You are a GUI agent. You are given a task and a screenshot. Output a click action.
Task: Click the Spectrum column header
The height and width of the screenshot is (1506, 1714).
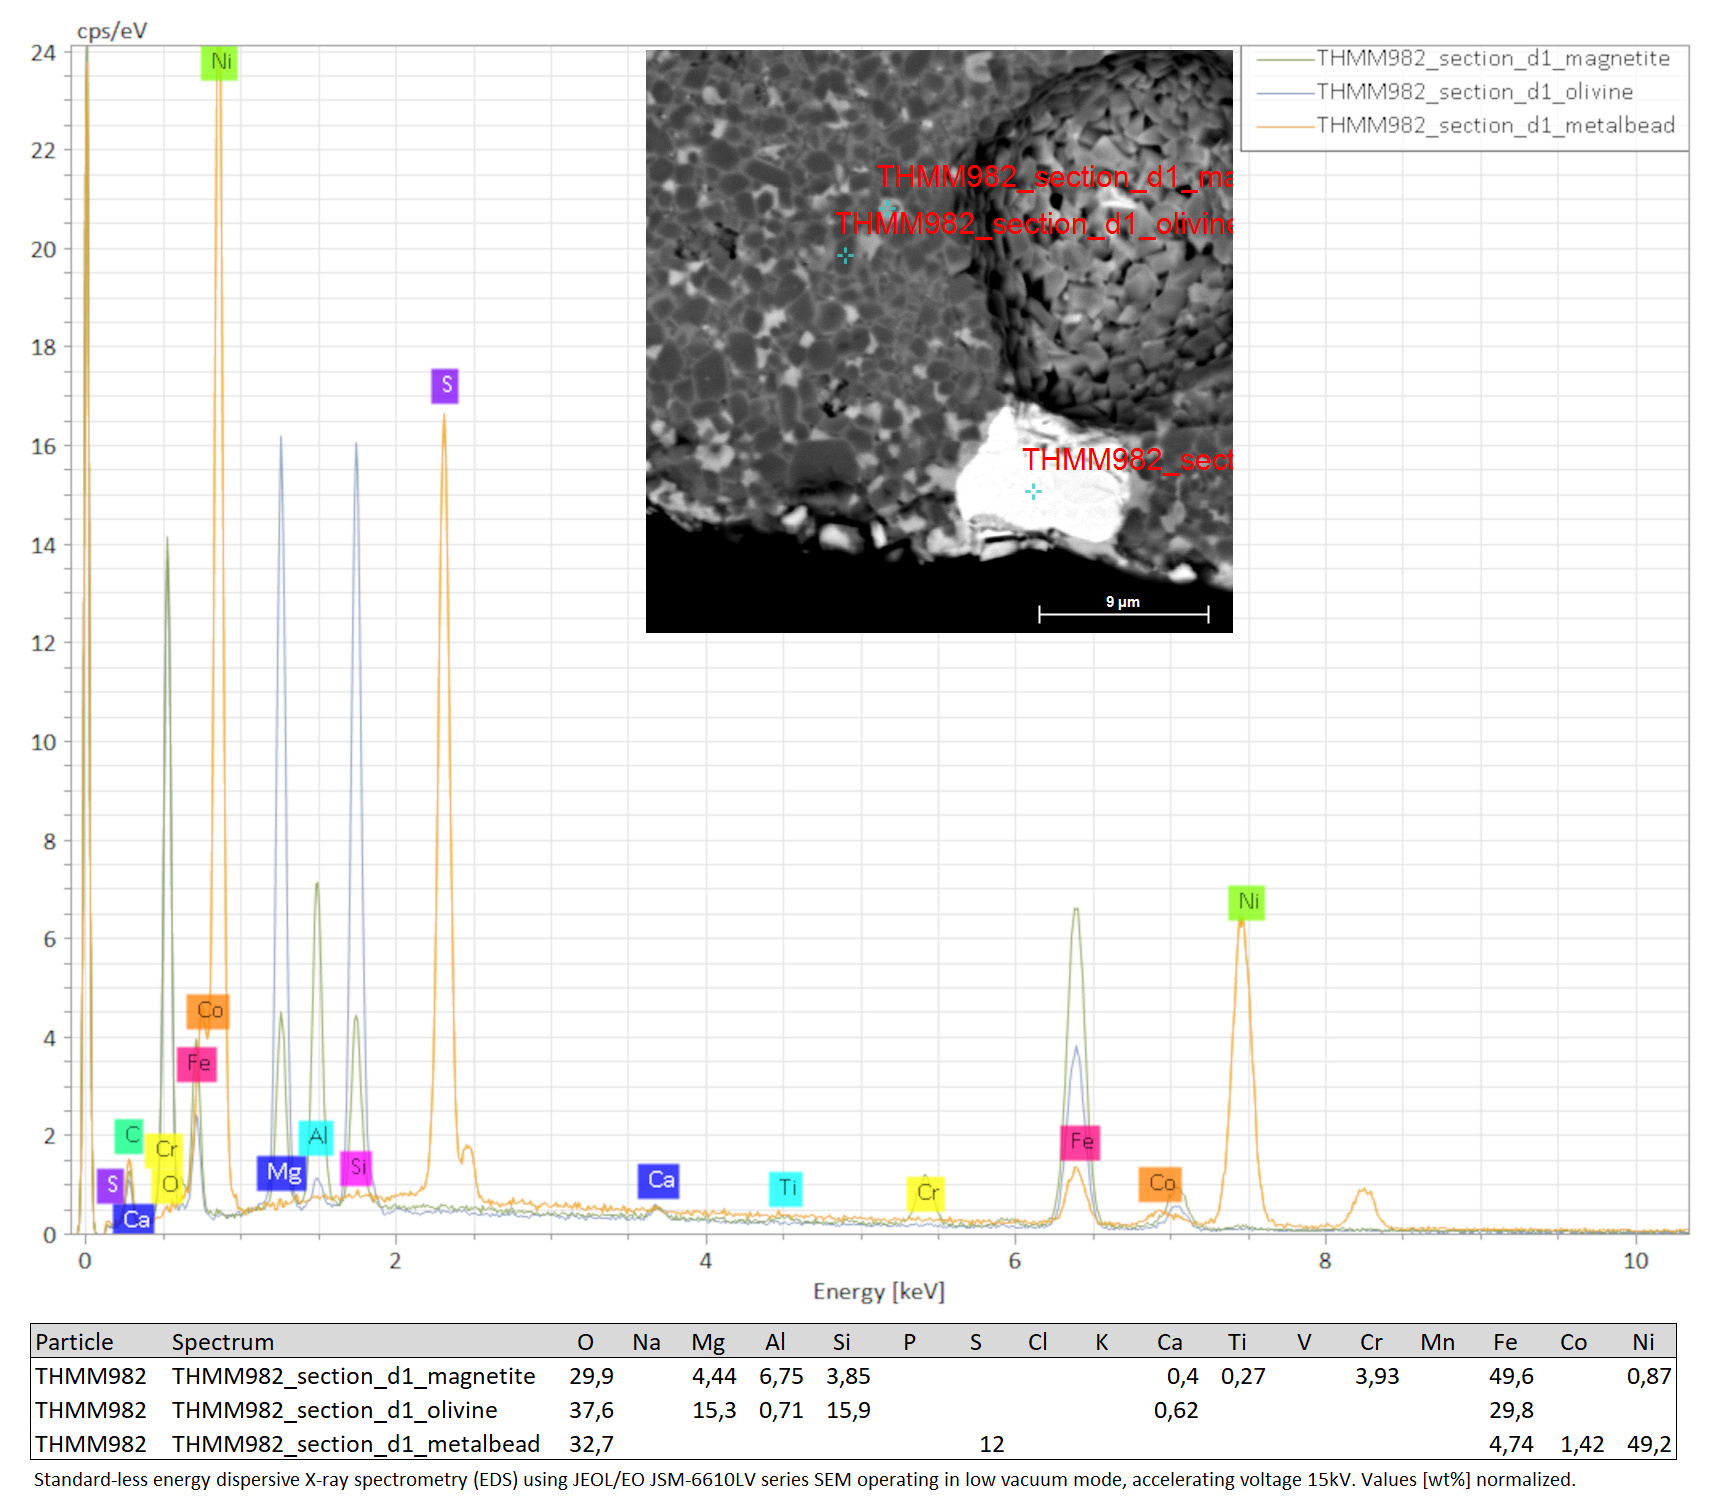[x=222, y=1342]
